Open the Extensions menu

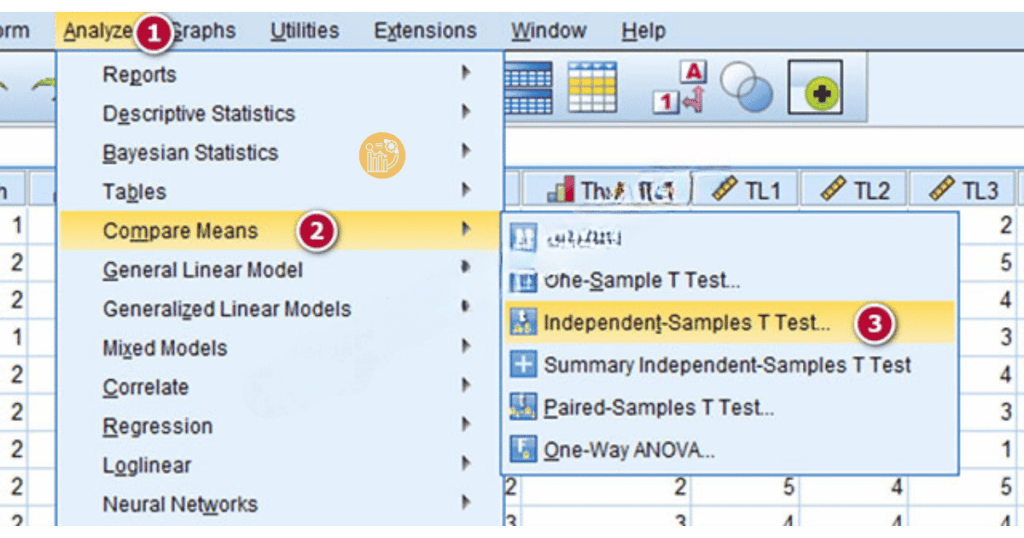tap(424, 31)
